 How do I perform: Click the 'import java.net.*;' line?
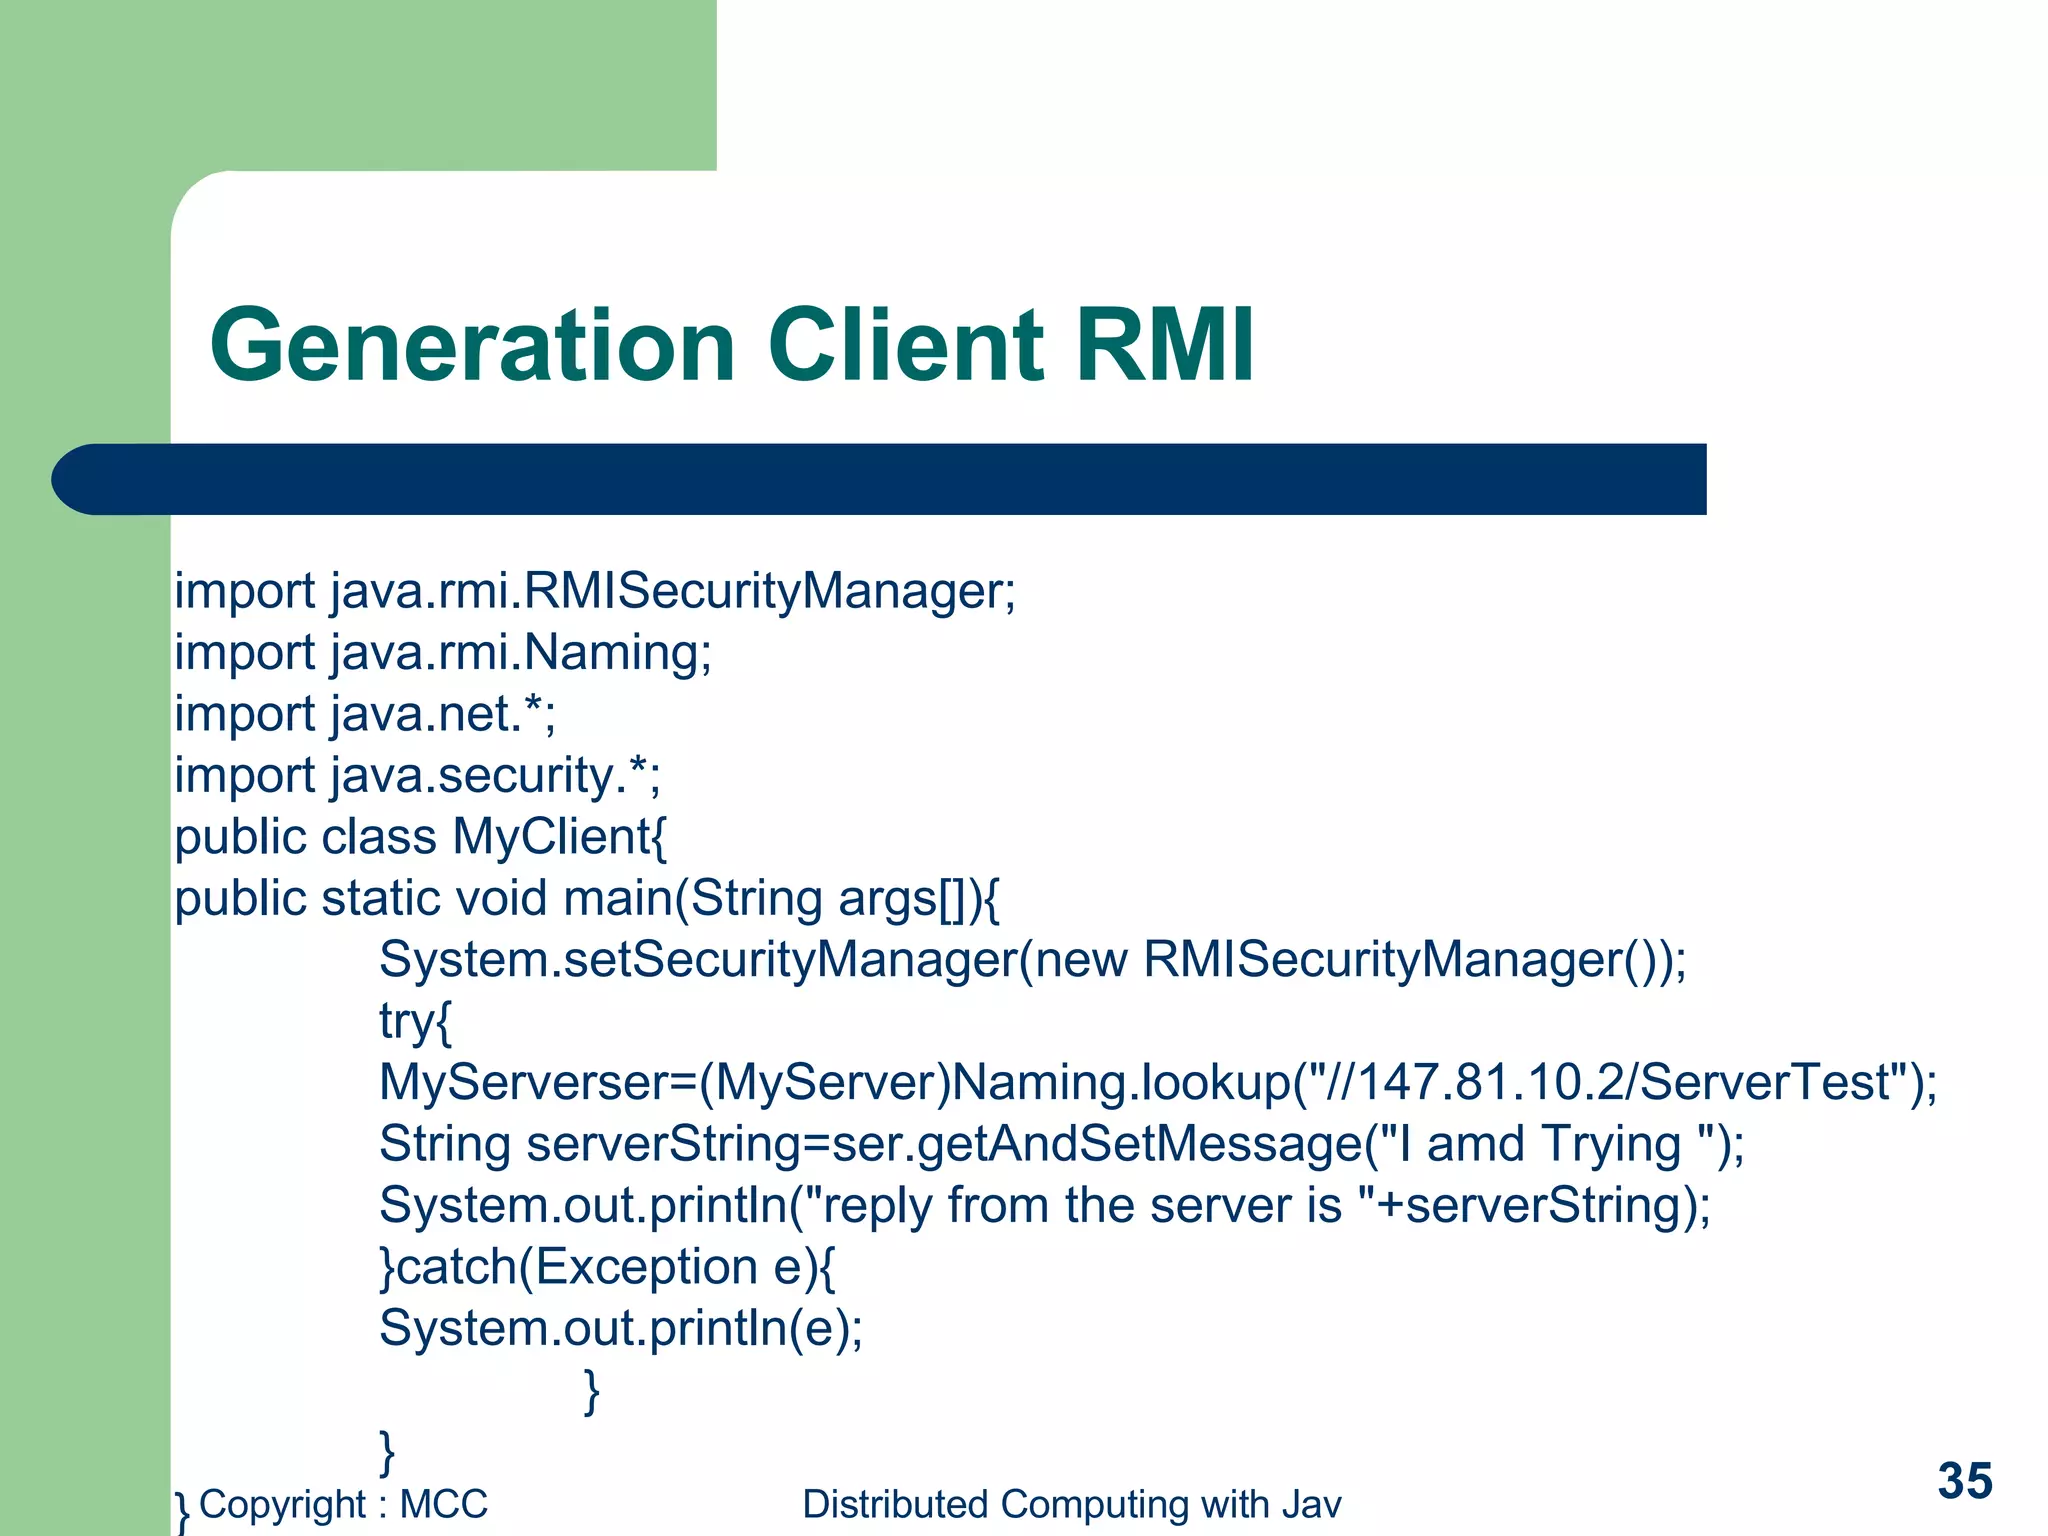point(365,714)
